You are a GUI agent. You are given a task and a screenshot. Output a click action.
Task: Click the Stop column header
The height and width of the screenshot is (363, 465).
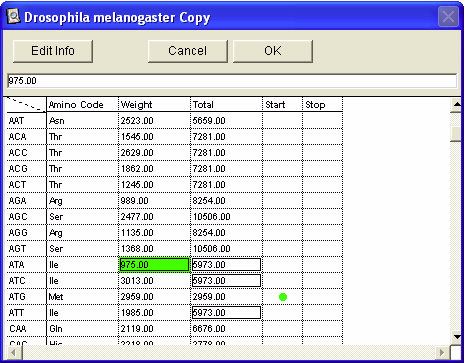tap(323, 105)
